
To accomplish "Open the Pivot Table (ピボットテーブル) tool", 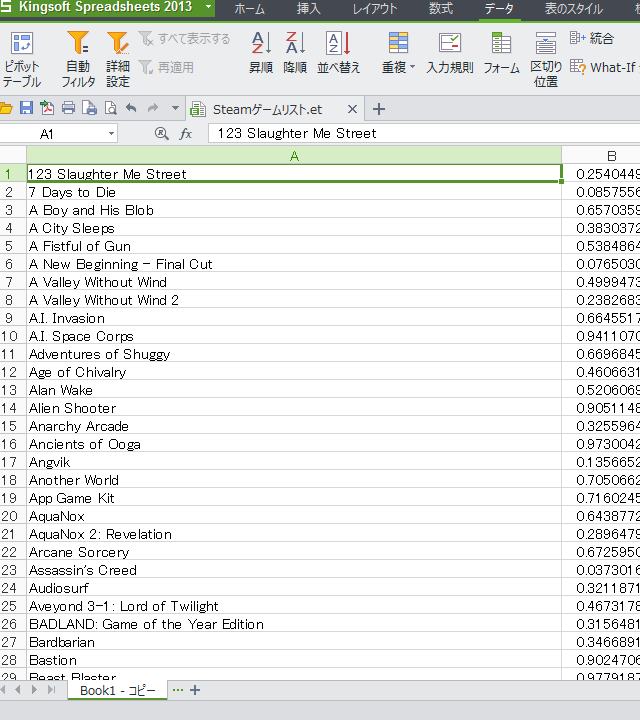I will (21, 59).
